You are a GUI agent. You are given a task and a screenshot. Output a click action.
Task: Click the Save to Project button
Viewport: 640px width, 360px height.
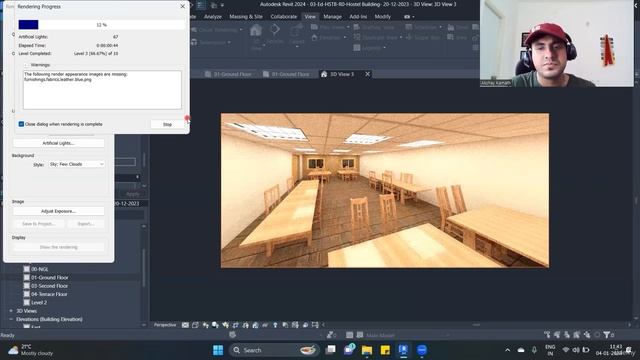pos(38,224)
